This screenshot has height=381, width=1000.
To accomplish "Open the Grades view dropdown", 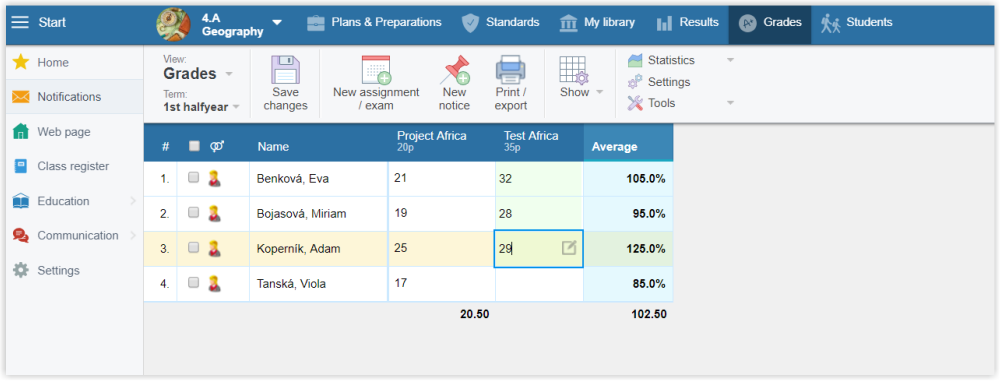I will point(198,73).
